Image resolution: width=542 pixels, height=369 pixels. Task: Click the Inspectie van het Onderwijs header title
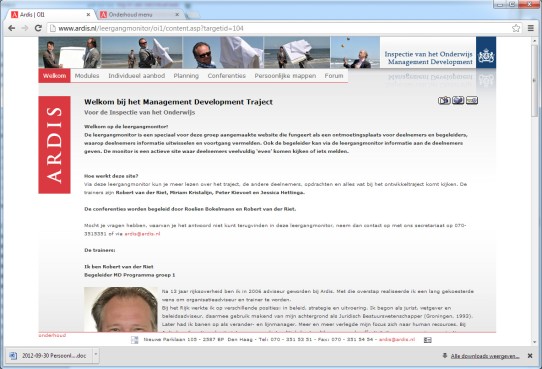[428, 58]
